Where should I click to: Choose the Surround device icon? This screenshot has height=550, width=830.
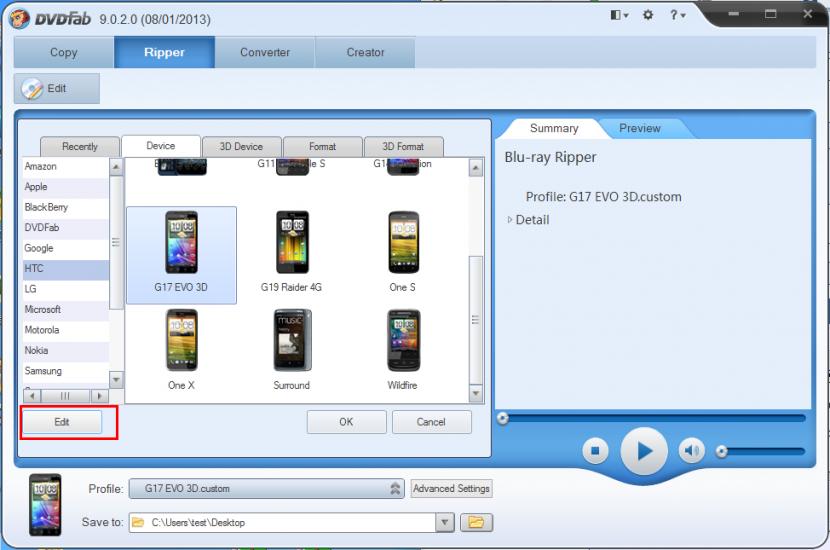[x=292, y=341]
